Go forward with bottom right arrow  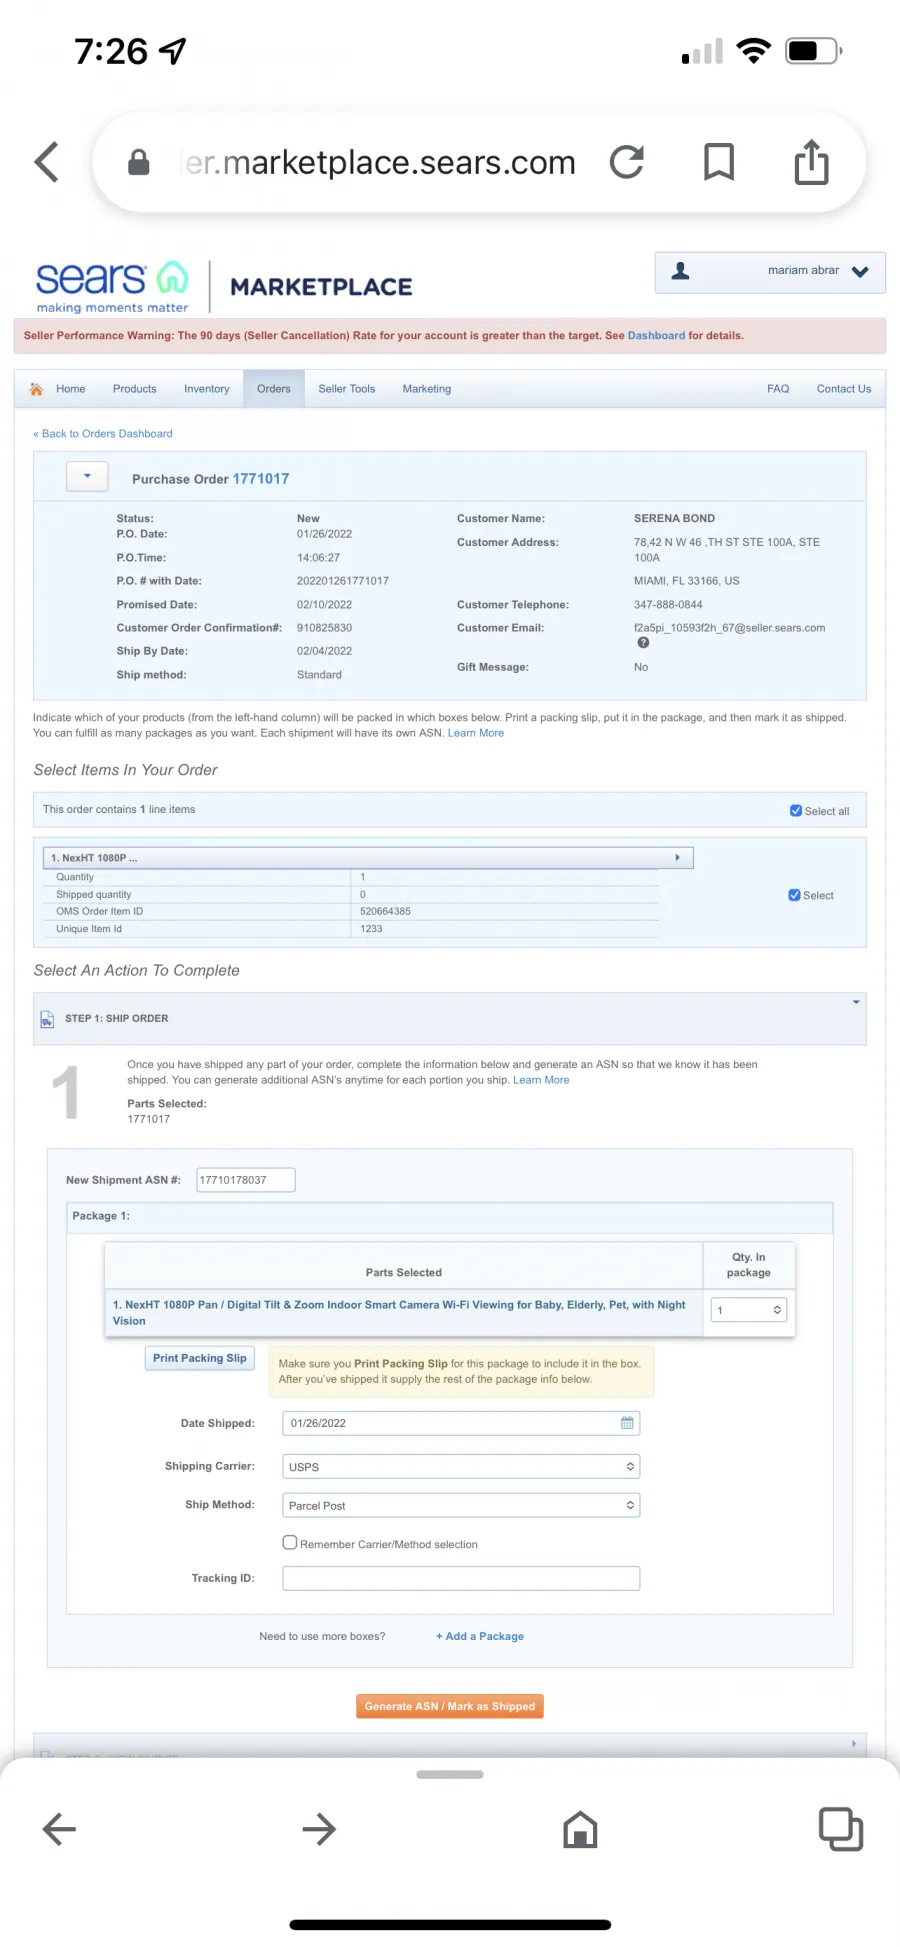pyautogui.click(x=319, y=1829)
